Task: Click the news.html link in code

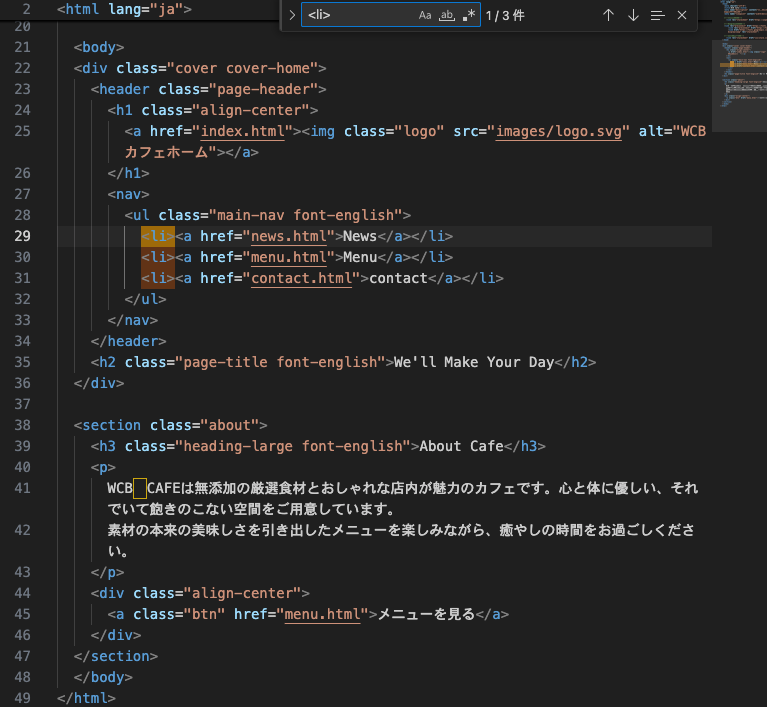Action: point(290,236)
